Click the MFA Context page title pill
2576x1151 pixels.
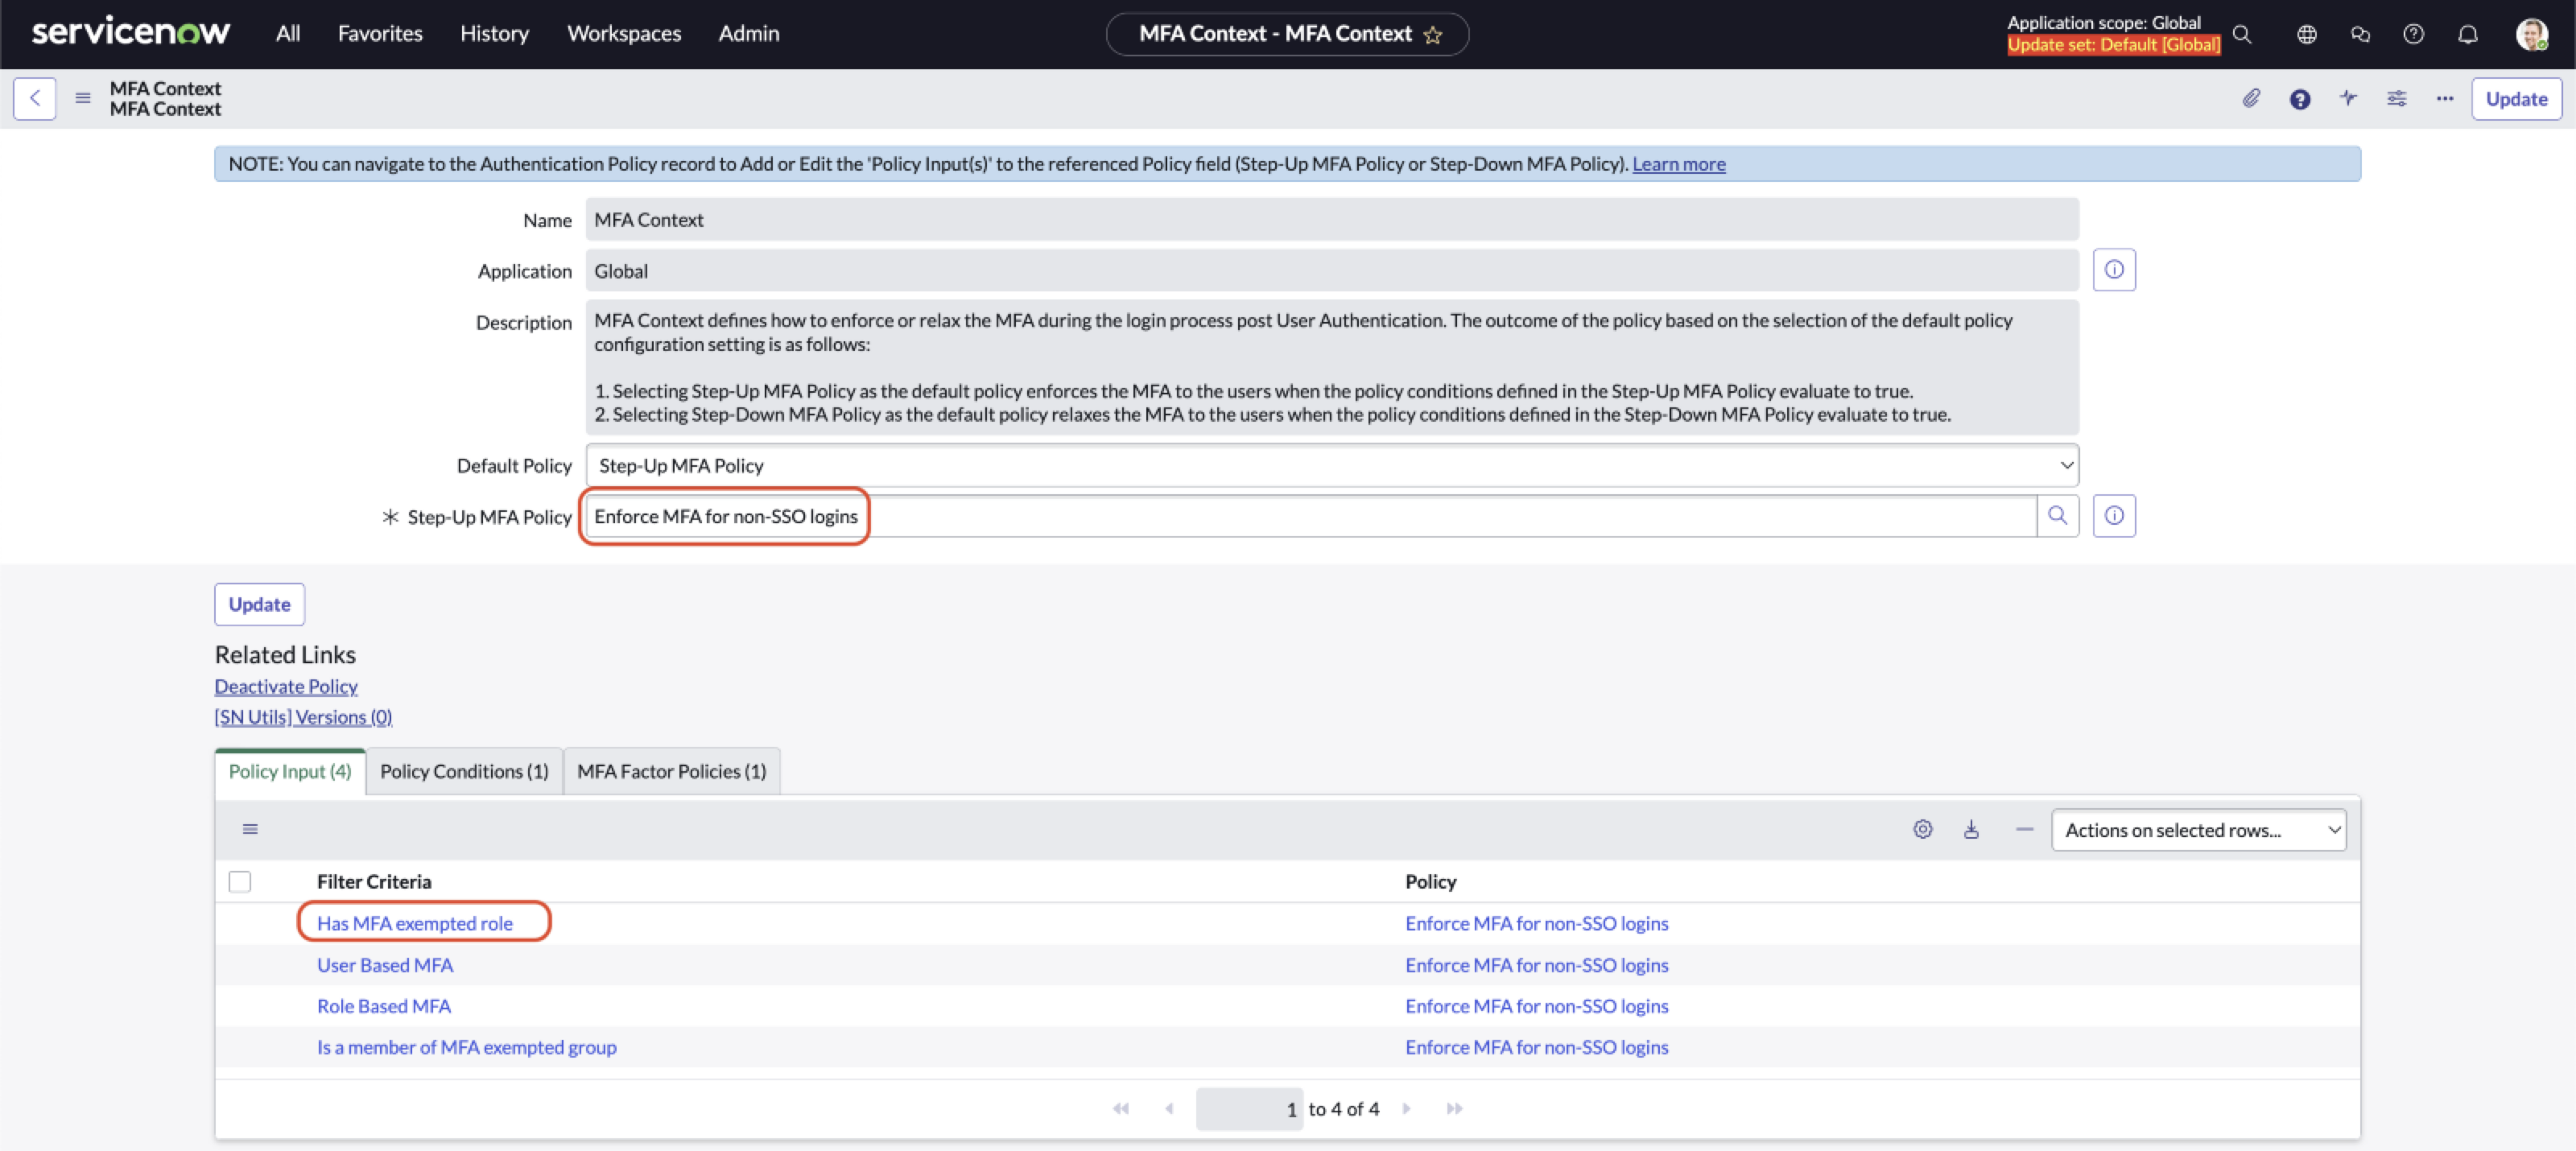point(1287,34)
